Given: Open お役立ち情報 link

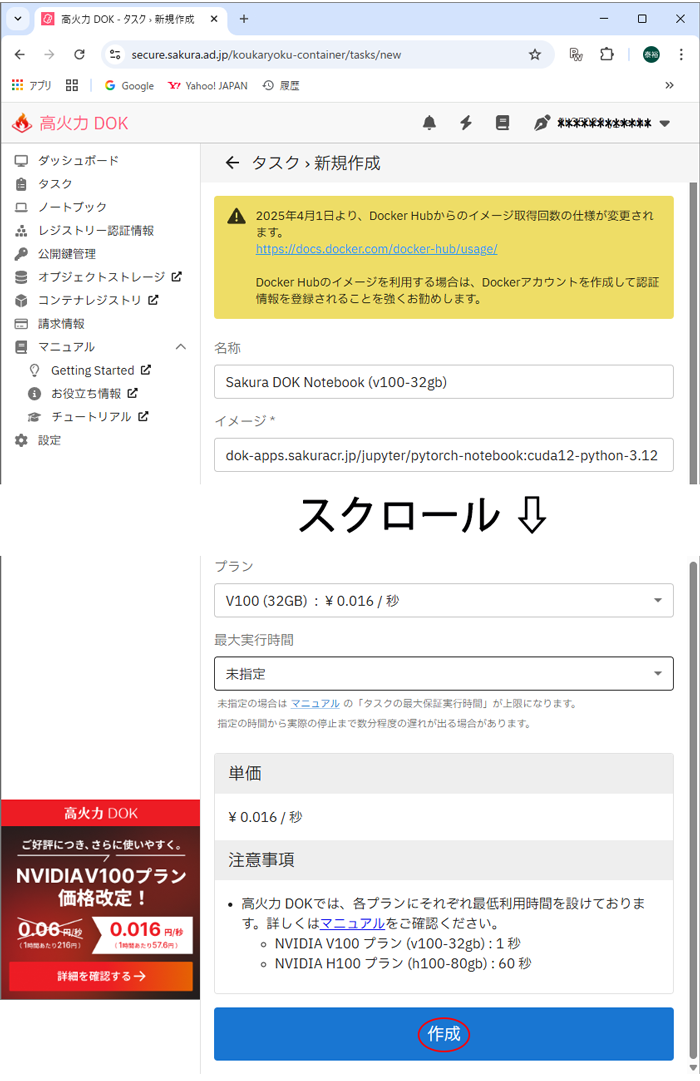Looking at the screenshot, I should point(94,394).
